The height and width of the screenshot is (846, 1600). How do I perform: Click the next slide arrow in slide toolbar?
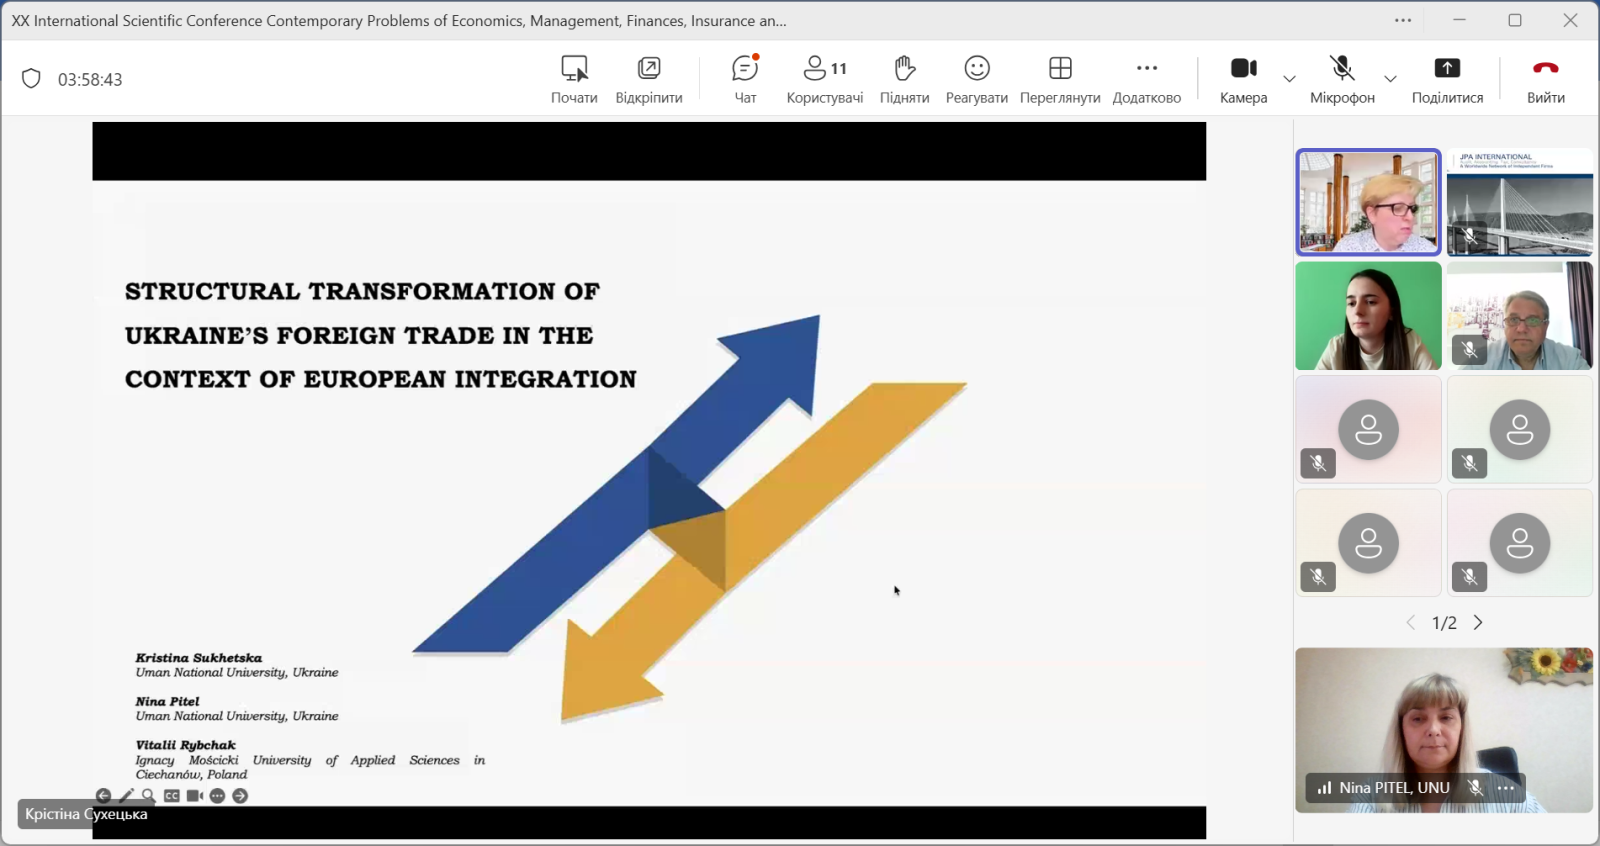pos(240,796)
